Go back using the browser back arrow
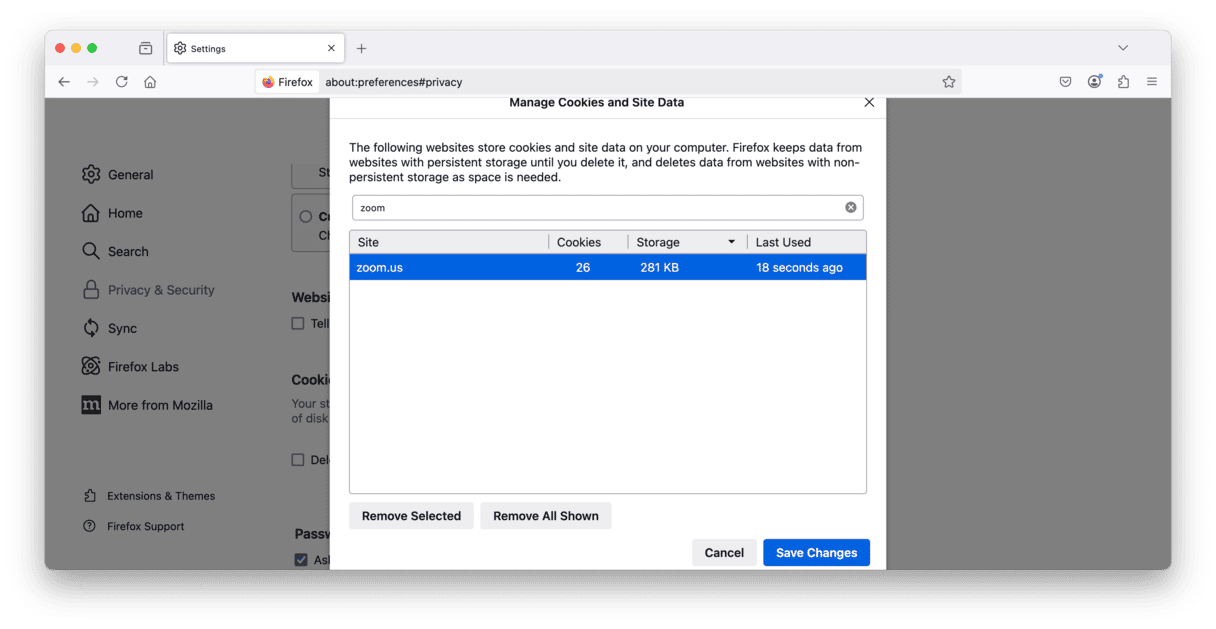Screen dimensions: 1216x629 click(64, 82)
